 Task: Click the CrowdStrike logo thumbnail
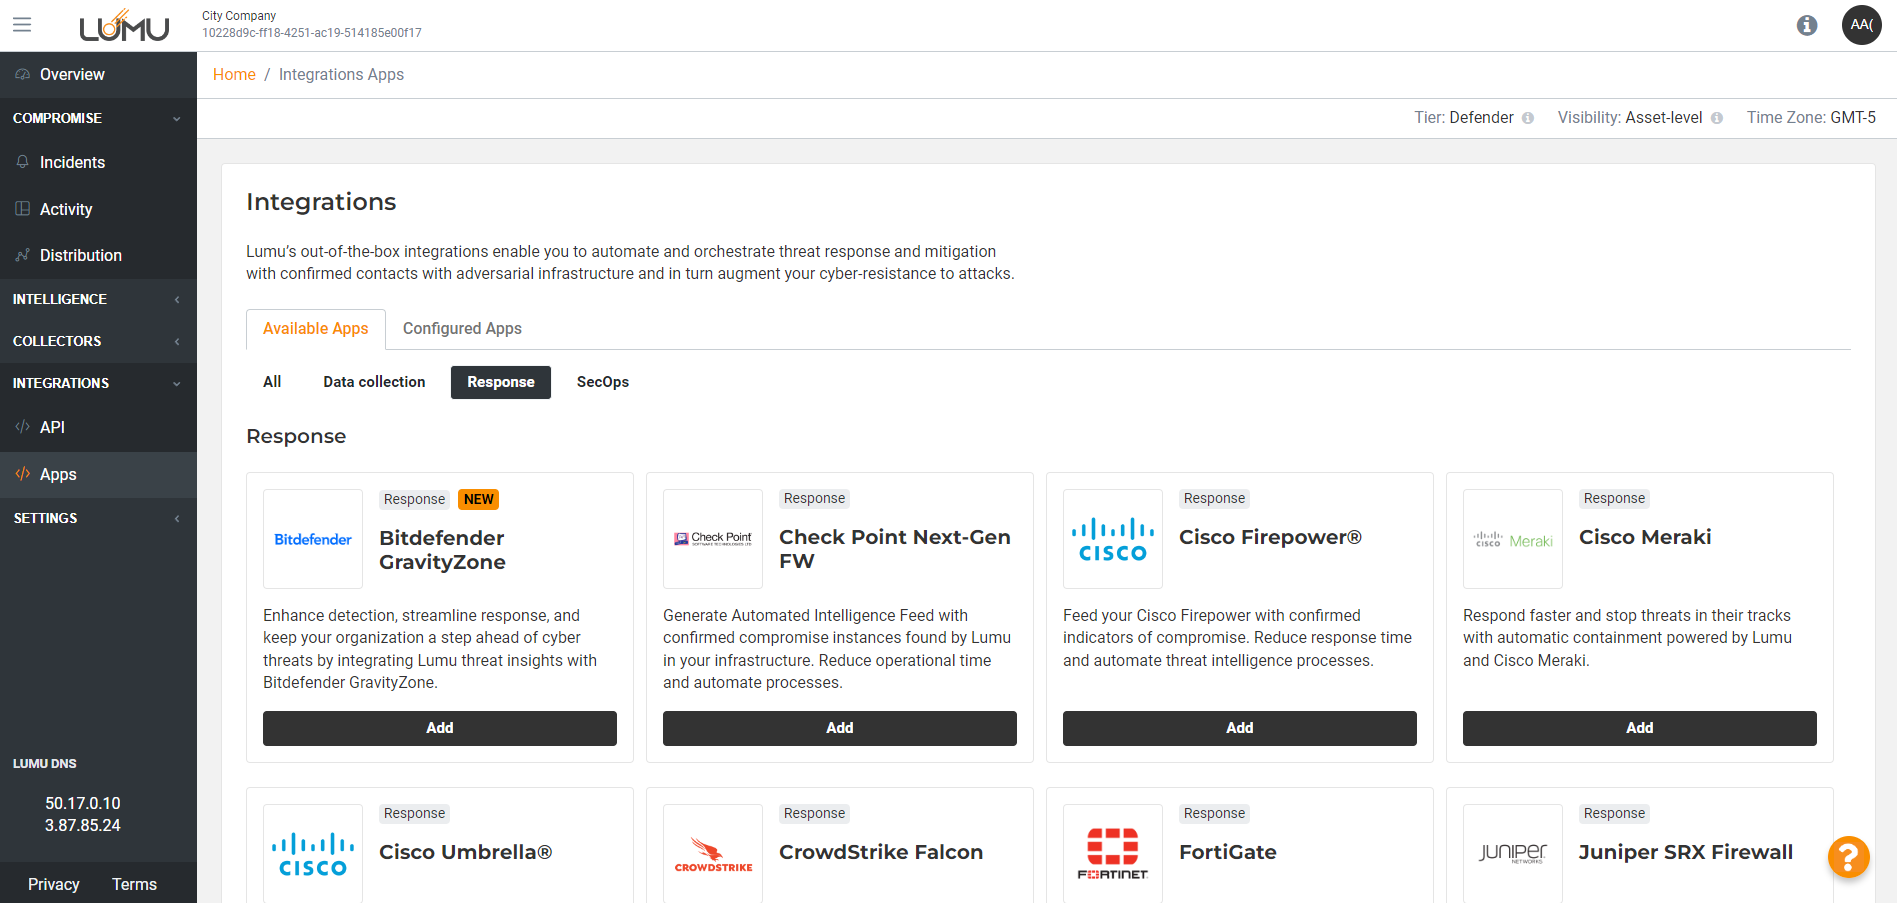[713, 853]
